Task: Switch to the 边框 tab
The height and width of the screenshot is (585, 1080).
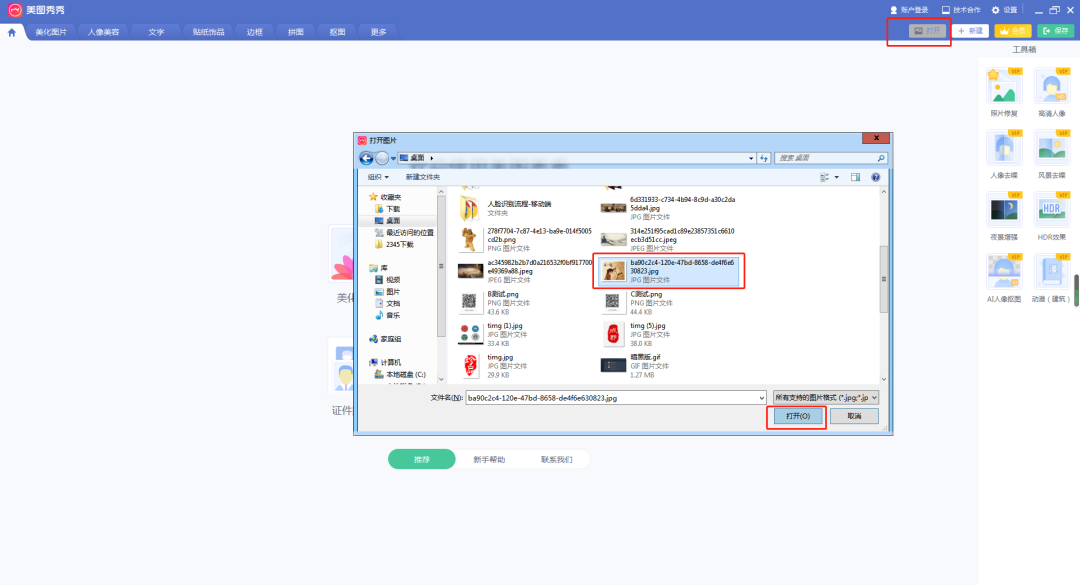Action: click(x=255, y=32)
